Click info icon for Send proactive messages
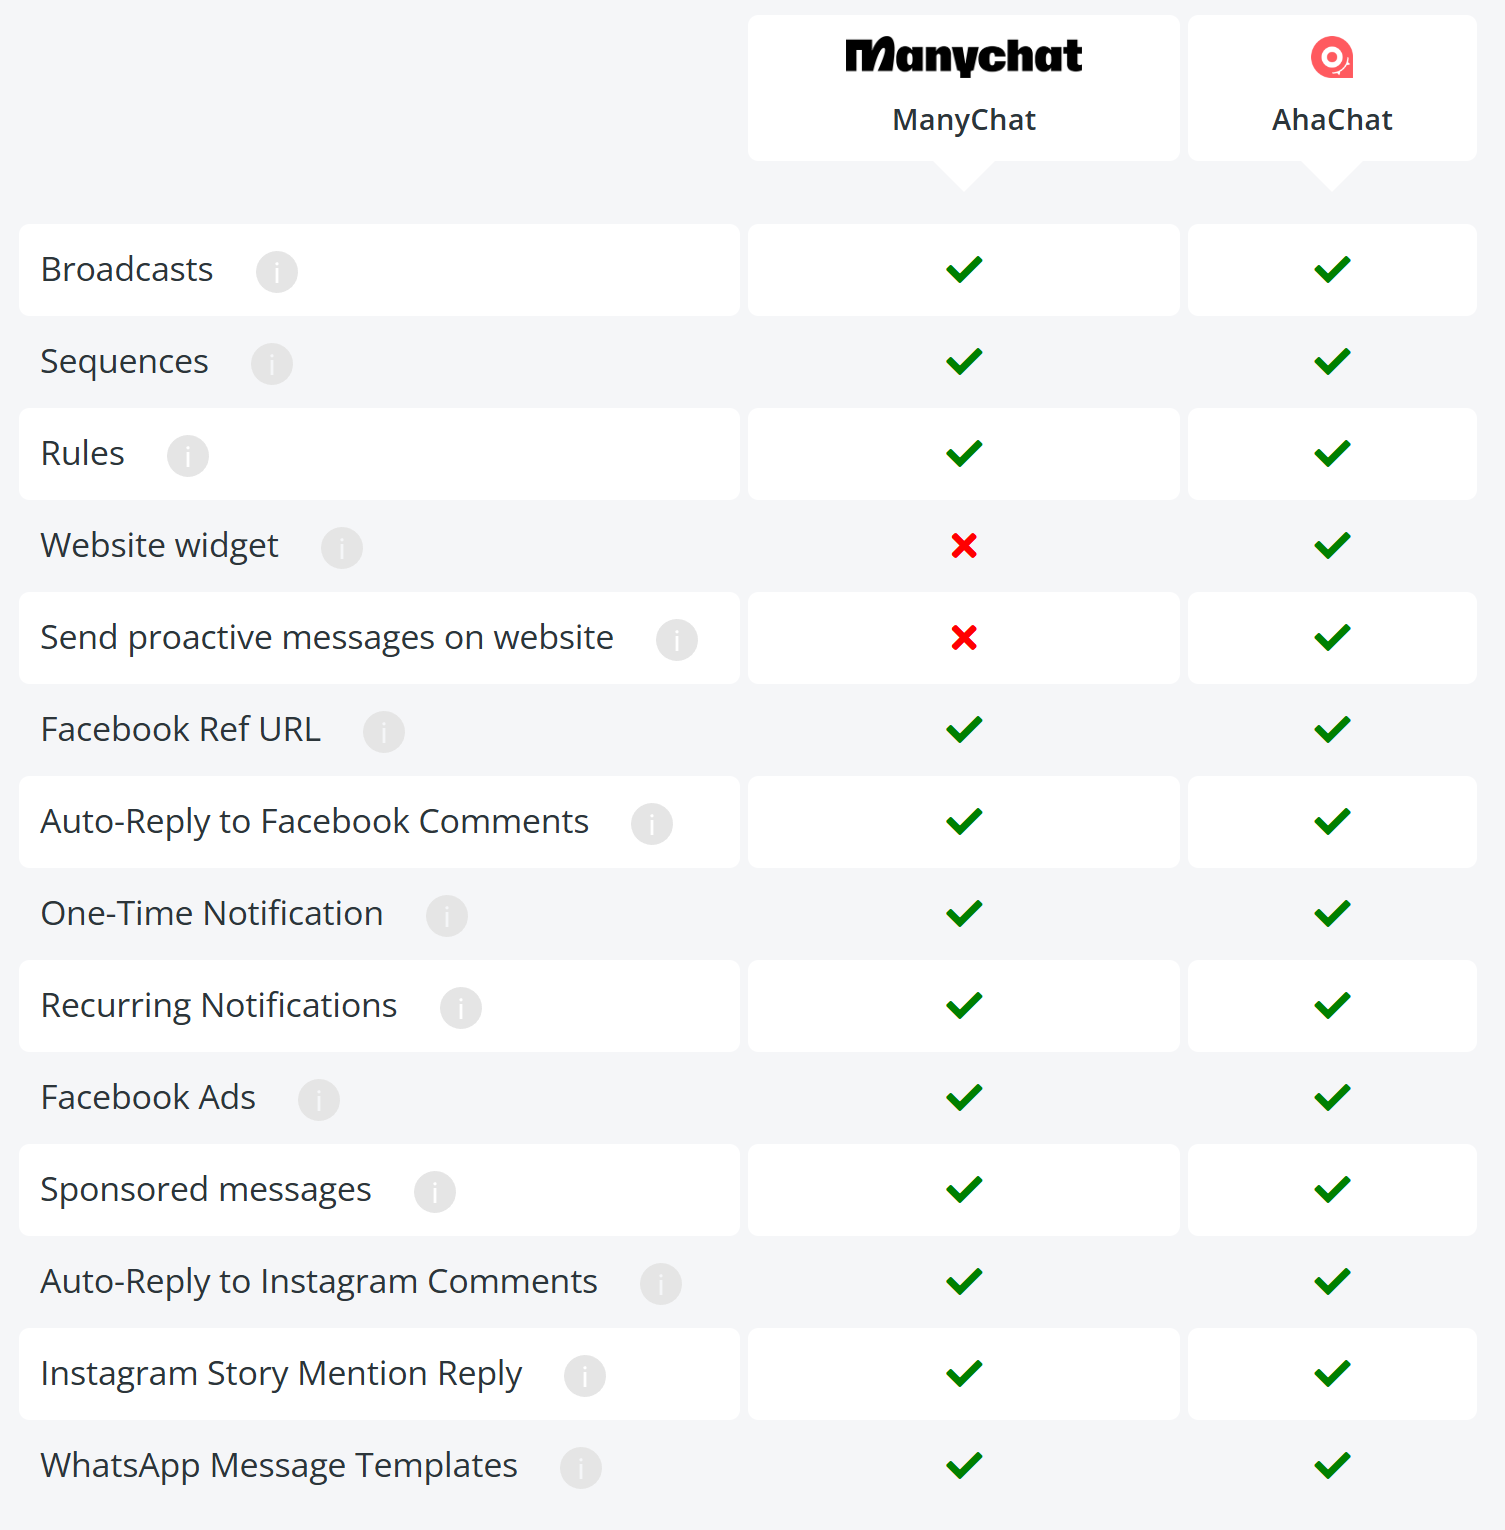Screen dimensions: 1505x1530 677,639
